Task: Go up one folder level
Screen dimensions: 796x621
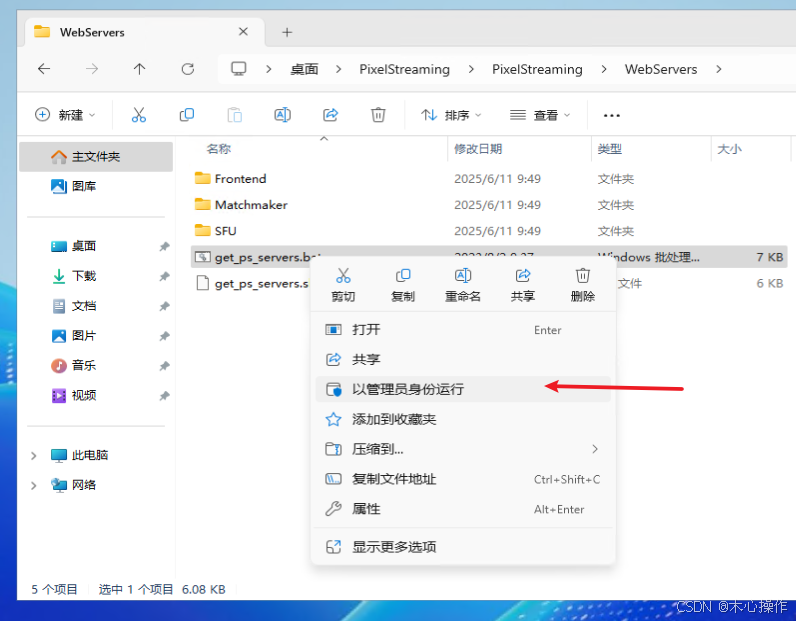Action: tap(140, 69)
